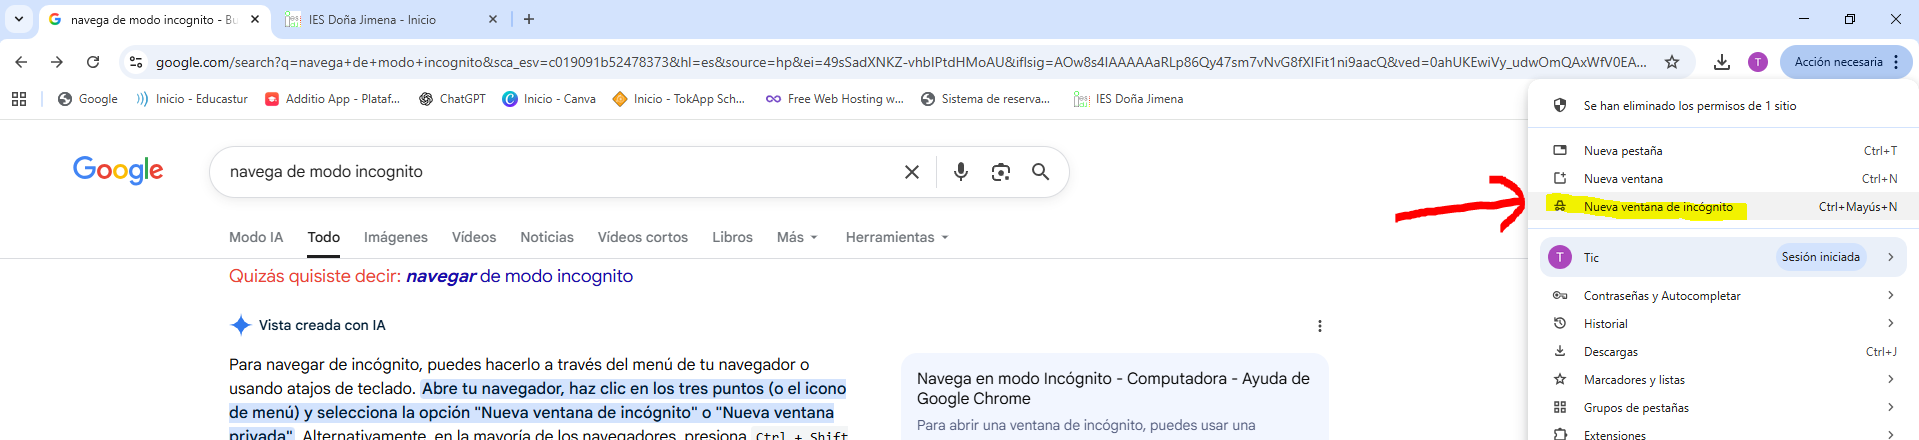Clear the search box with X icon
The height and width of the screenshot is (440, 1919).
click(x=911, y=172)
